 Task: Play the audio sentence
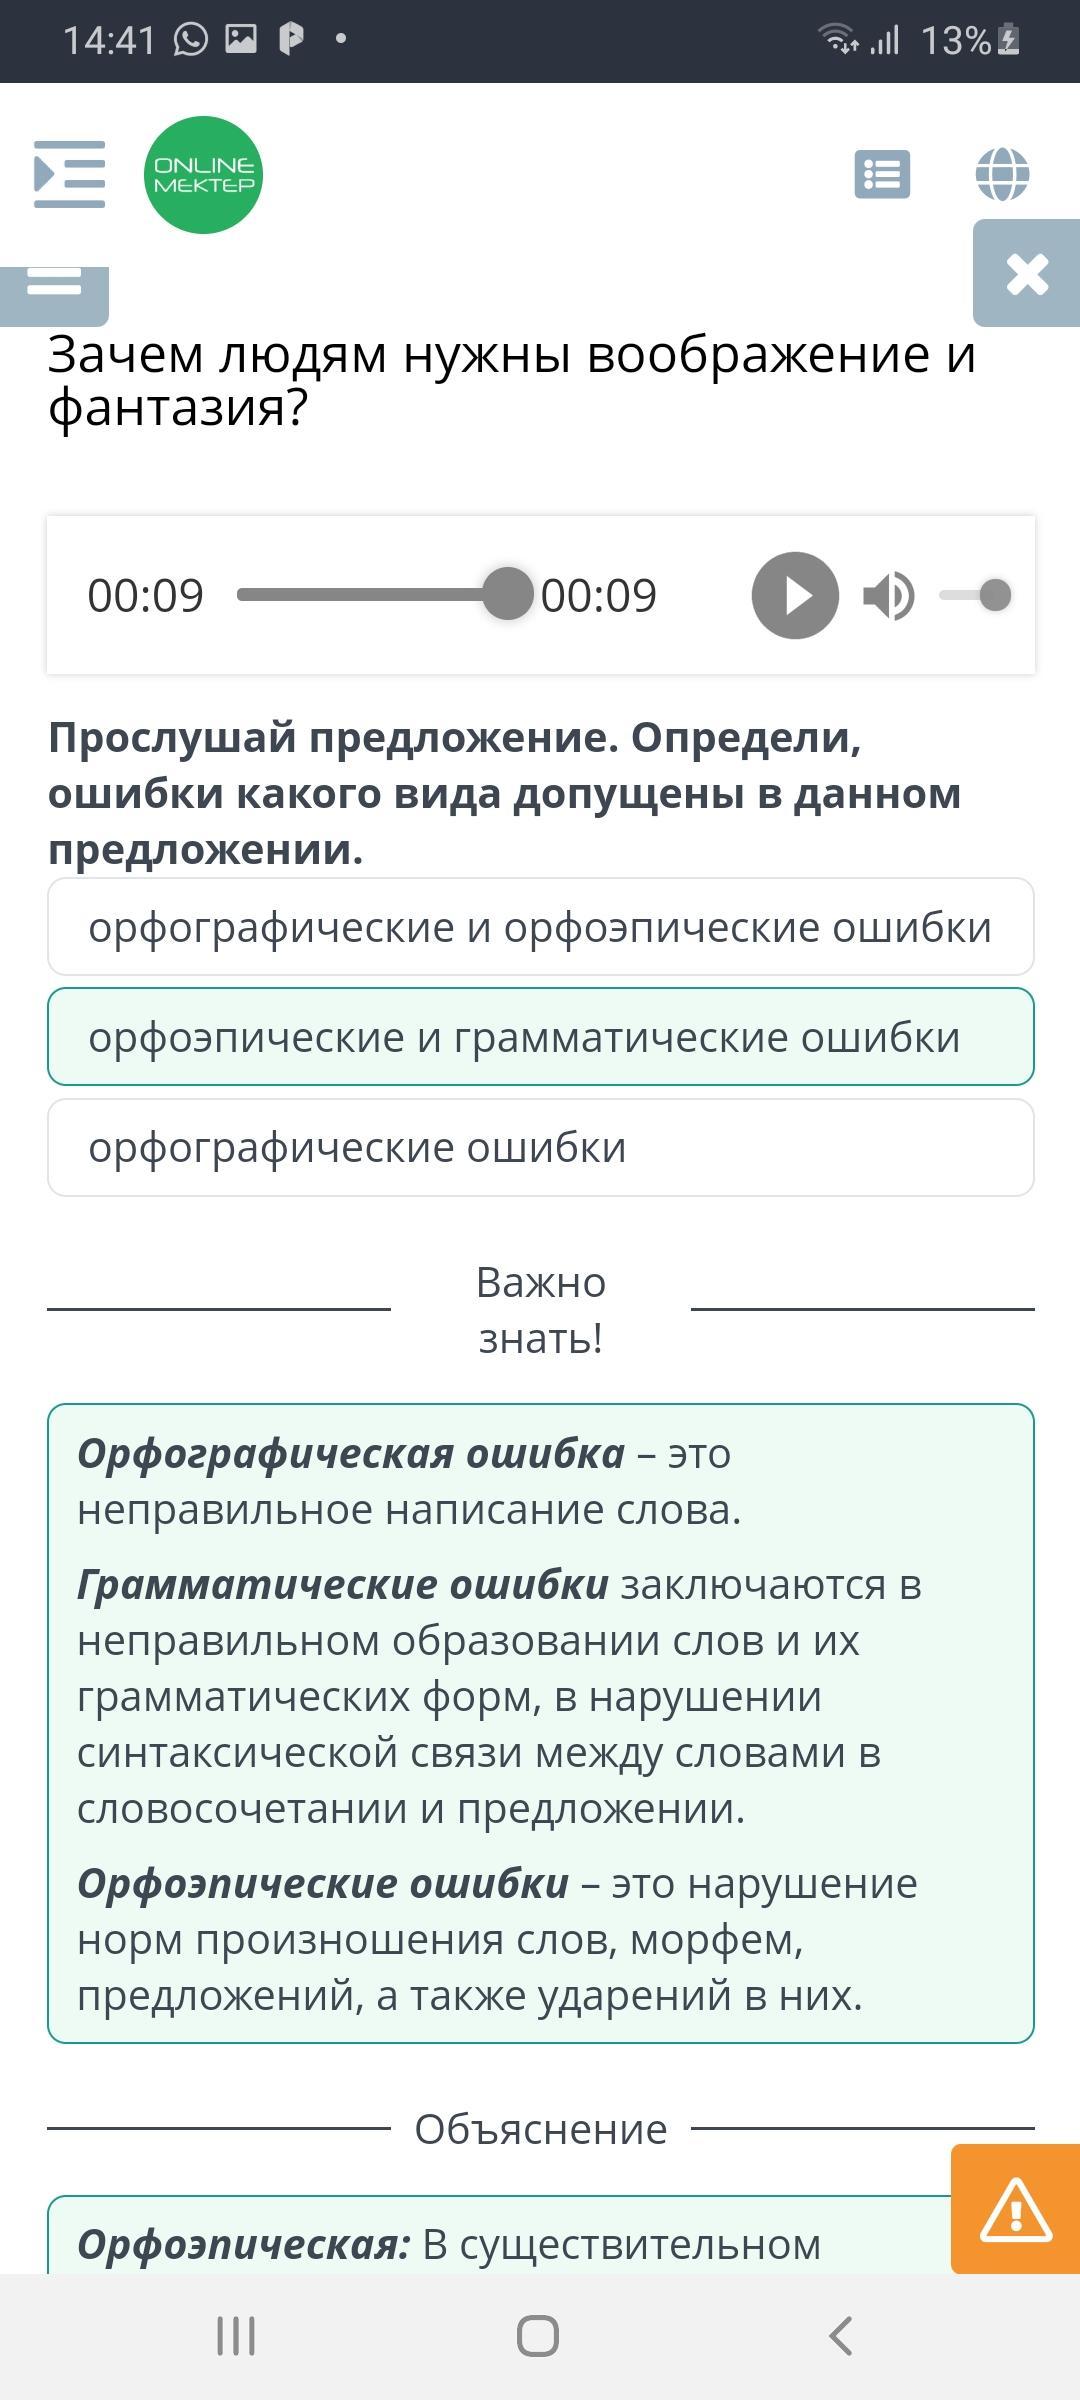(x=795, y=596)
